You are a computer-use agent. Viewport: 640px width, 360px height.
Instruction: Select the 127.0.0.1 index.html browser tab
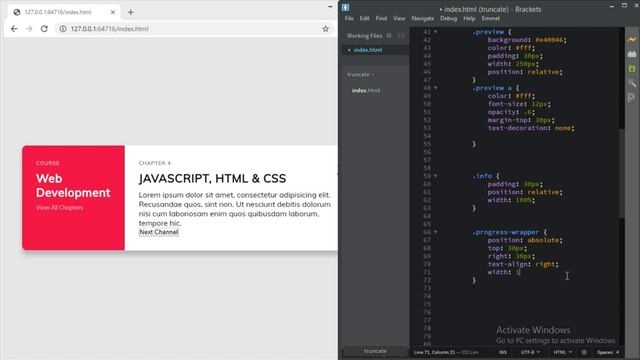(64, 12)
